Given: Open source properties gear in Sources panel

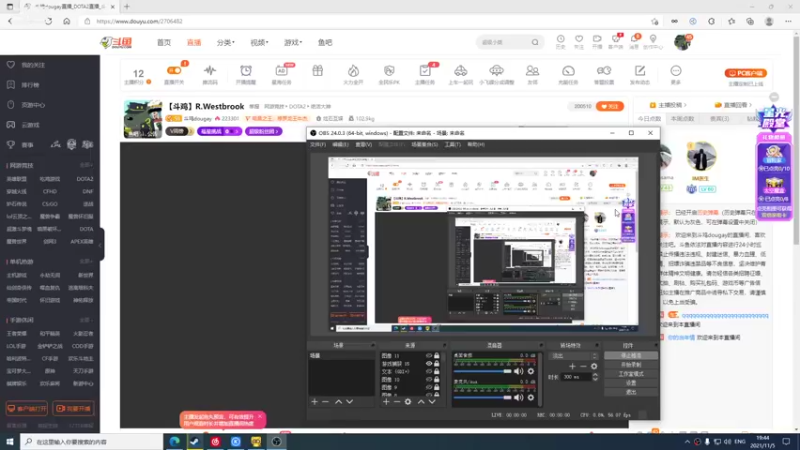Looking at the screenshot, I should coord(408,402).
